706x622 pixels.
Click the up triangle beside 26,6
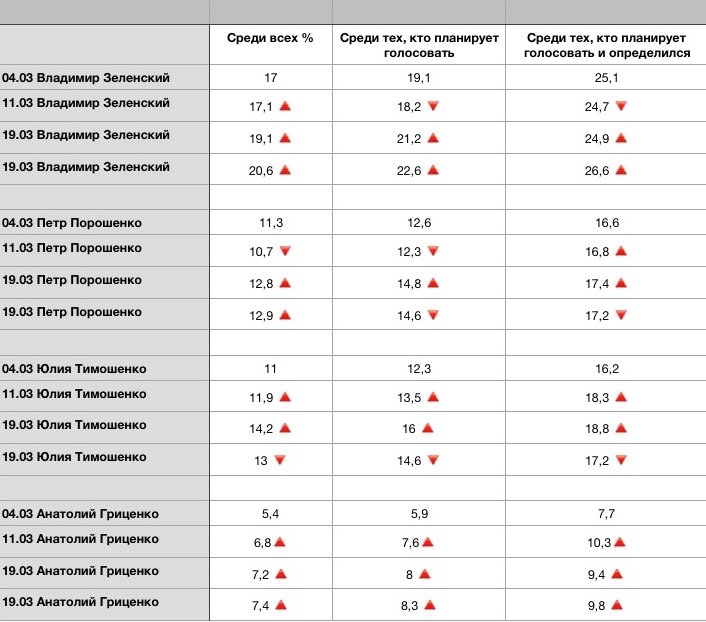(620, 171)
